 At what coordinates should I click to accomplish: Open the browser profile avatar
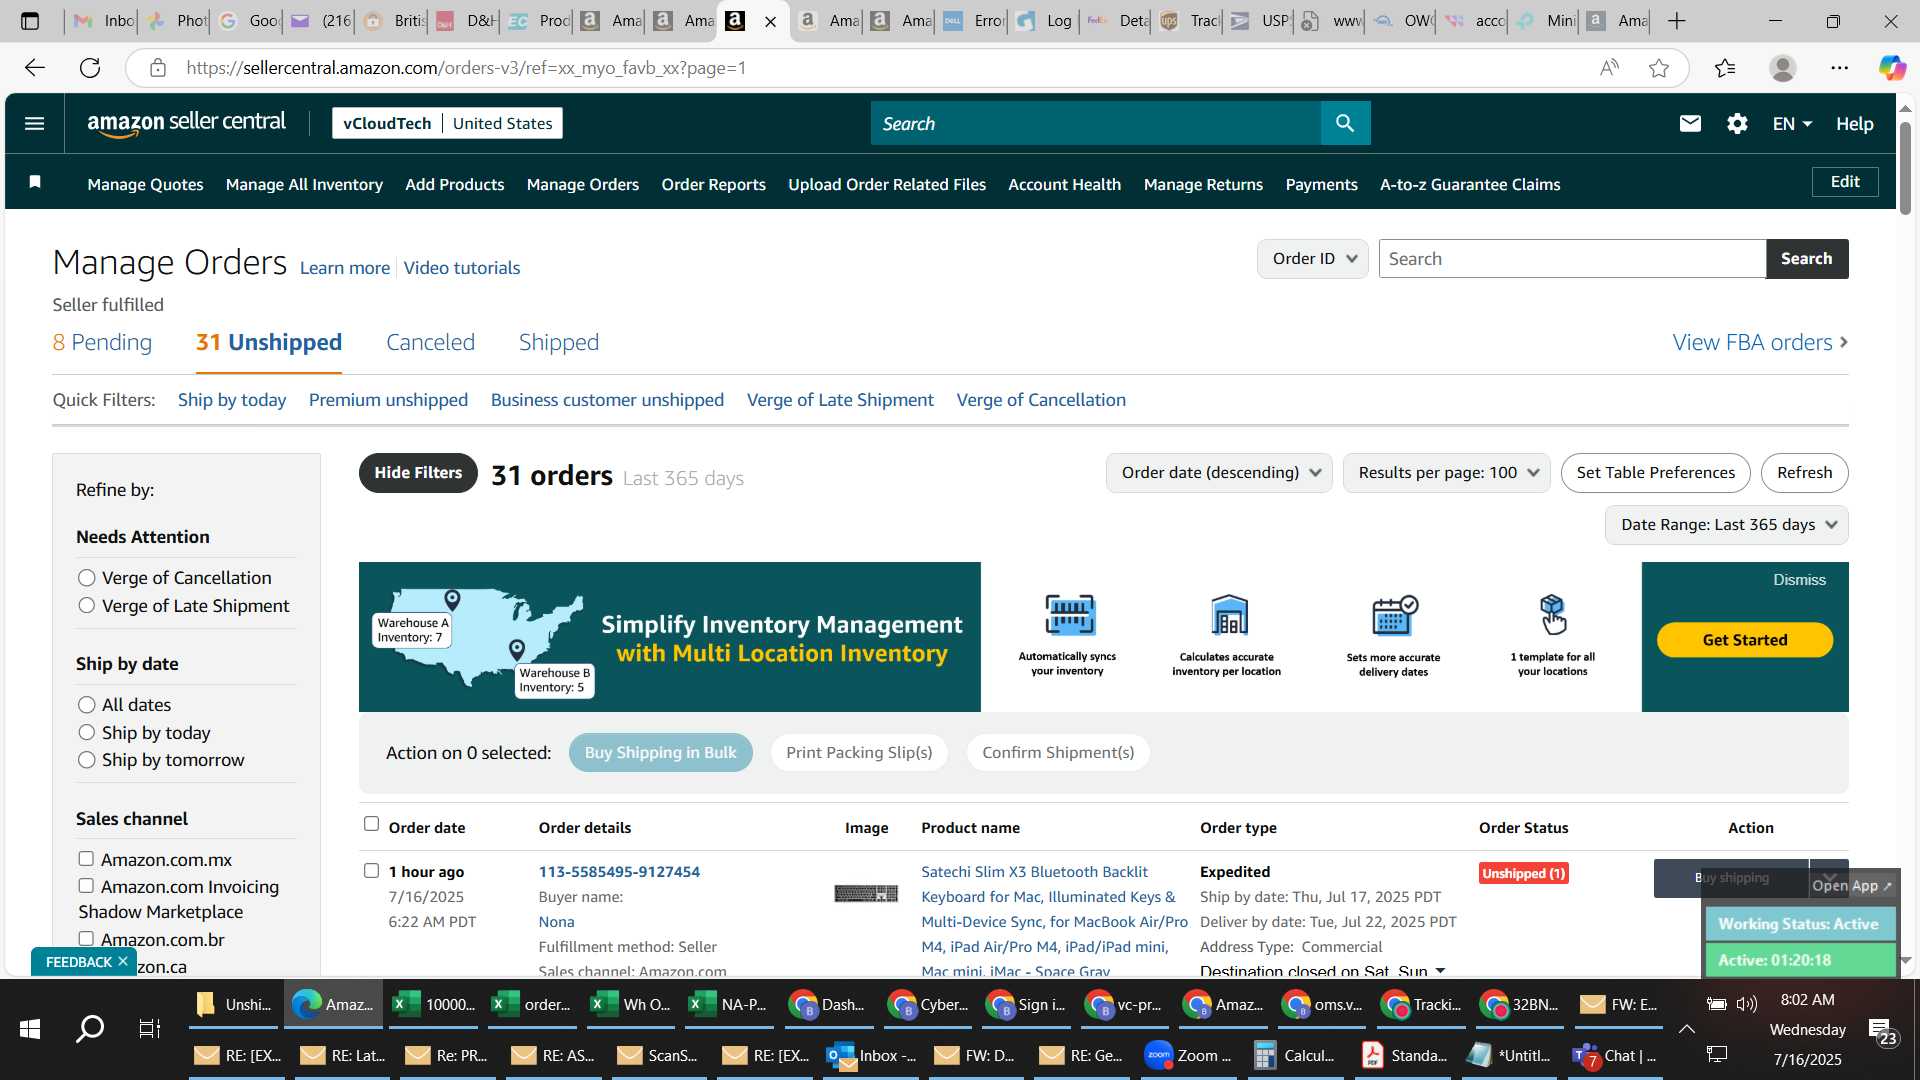[1782, 68]
